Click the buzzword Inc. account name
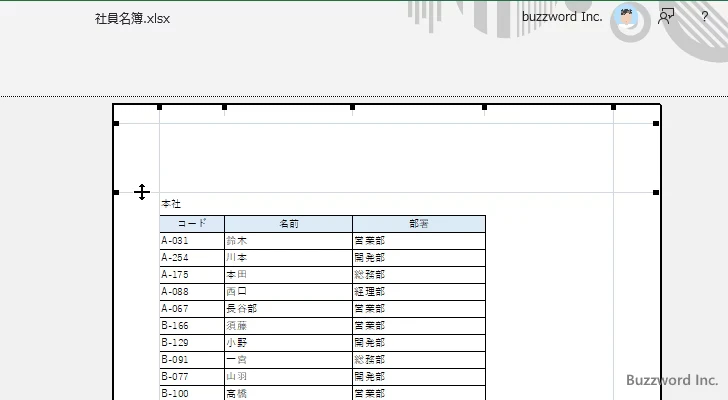Image resolution: width=728 pixels, height=400 pixels. (562, 17)
